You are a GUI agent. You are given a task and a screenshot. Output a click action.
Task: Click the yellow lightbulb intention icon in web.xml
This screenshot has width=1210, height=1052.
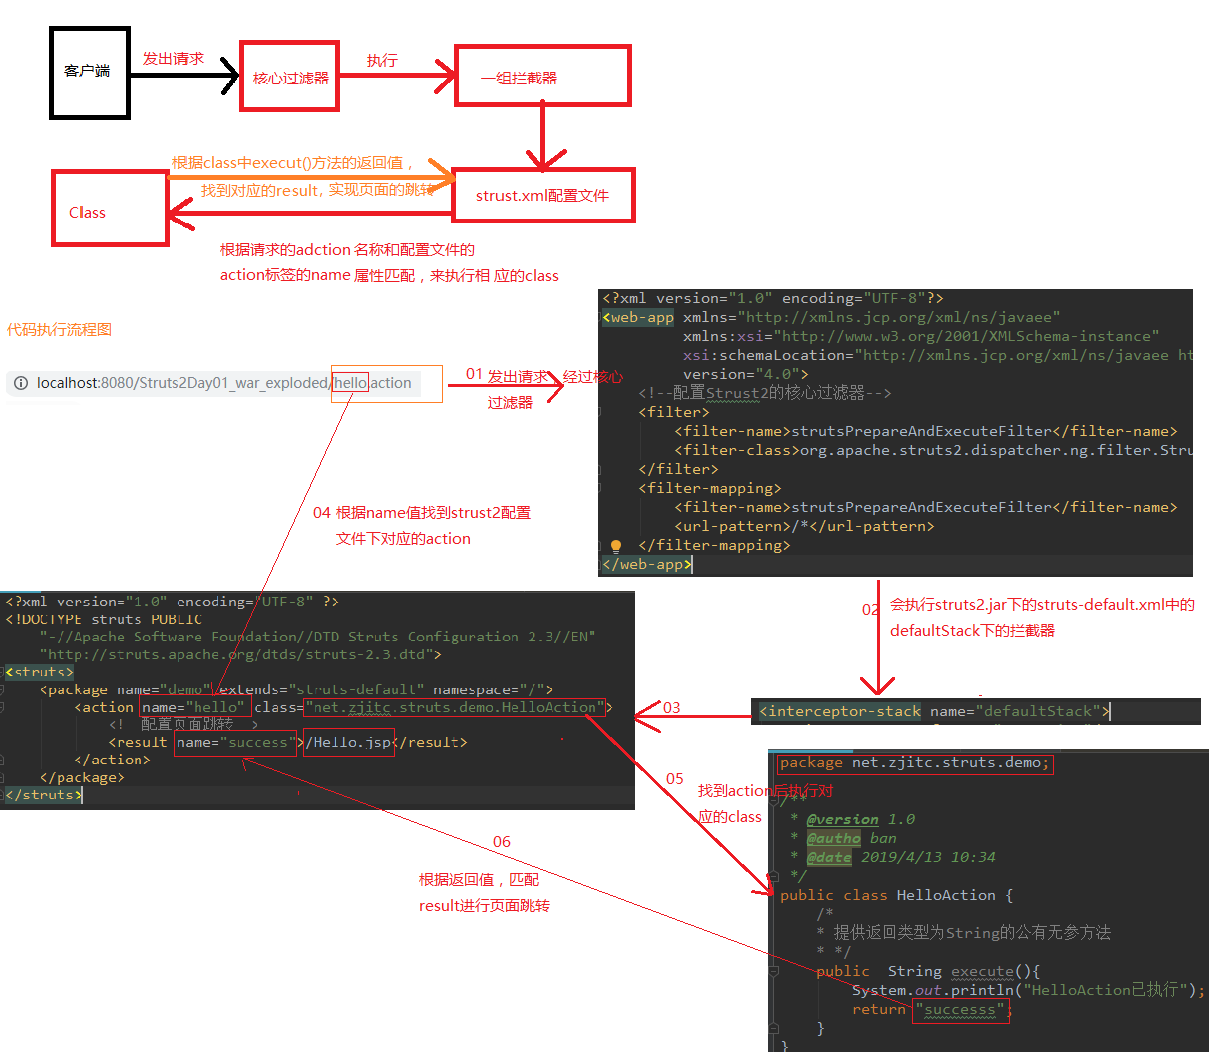[616, 547]
